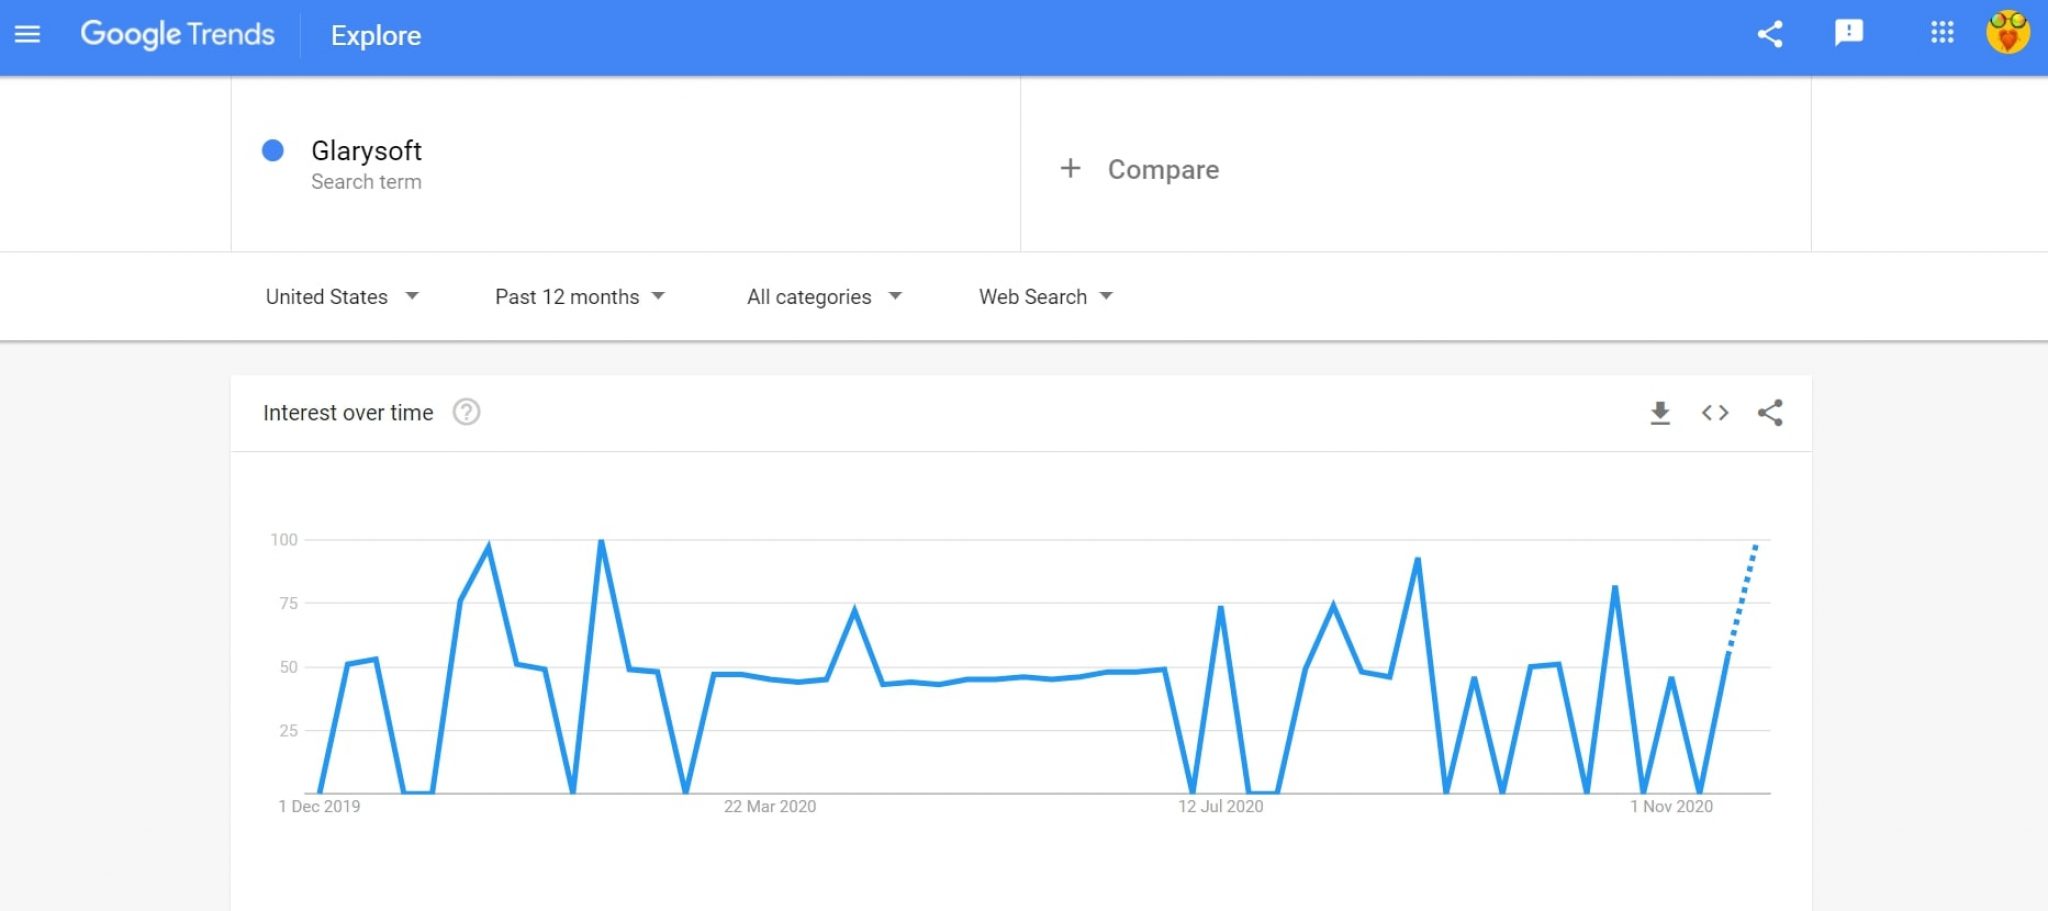Open the account profile avatar
Screen dimensions: 2048x911
2008,33
